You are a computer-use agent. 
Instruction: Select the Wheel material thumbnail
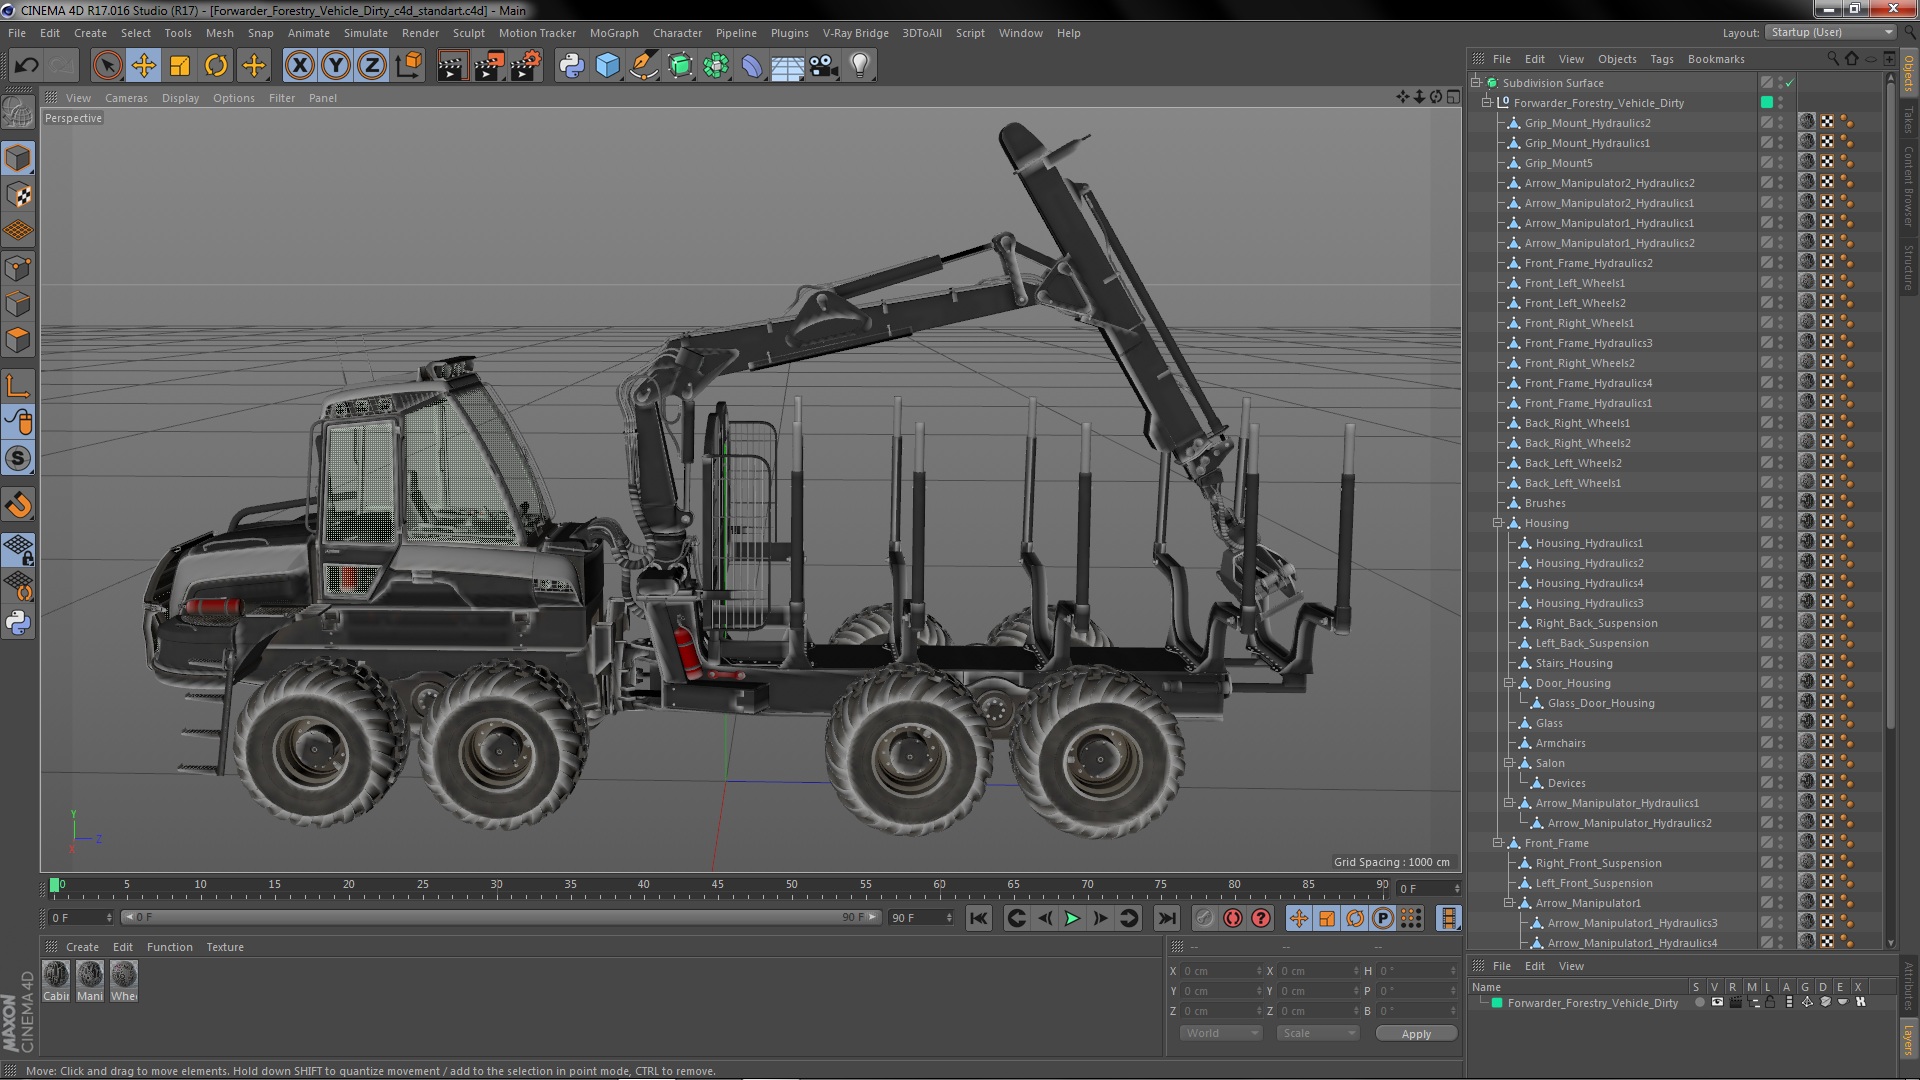pyautogui.click(x=124, y=981)
